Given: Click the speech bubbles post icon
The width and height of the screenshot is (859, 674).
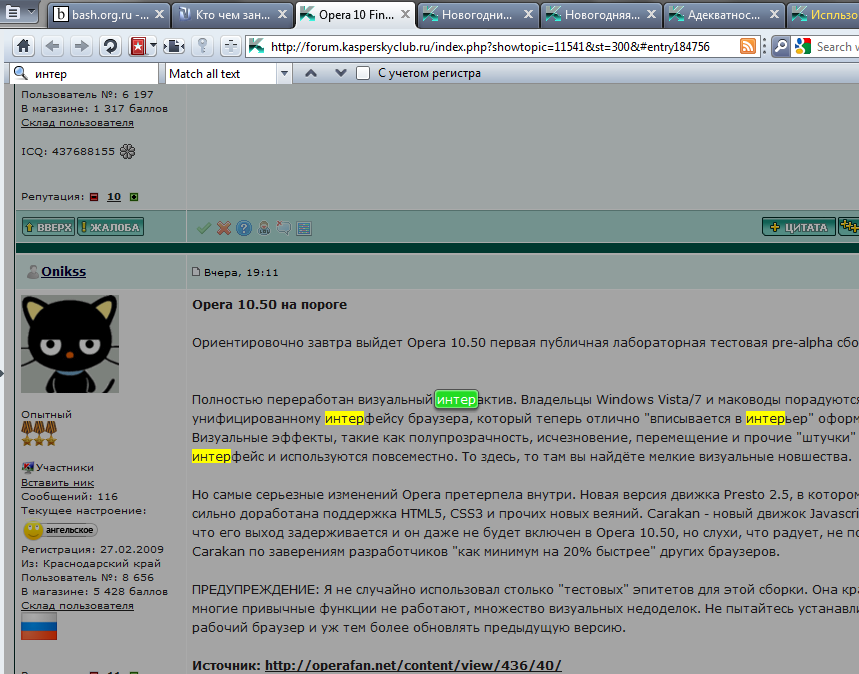Looking at the screenshot, I should (284, 228).
